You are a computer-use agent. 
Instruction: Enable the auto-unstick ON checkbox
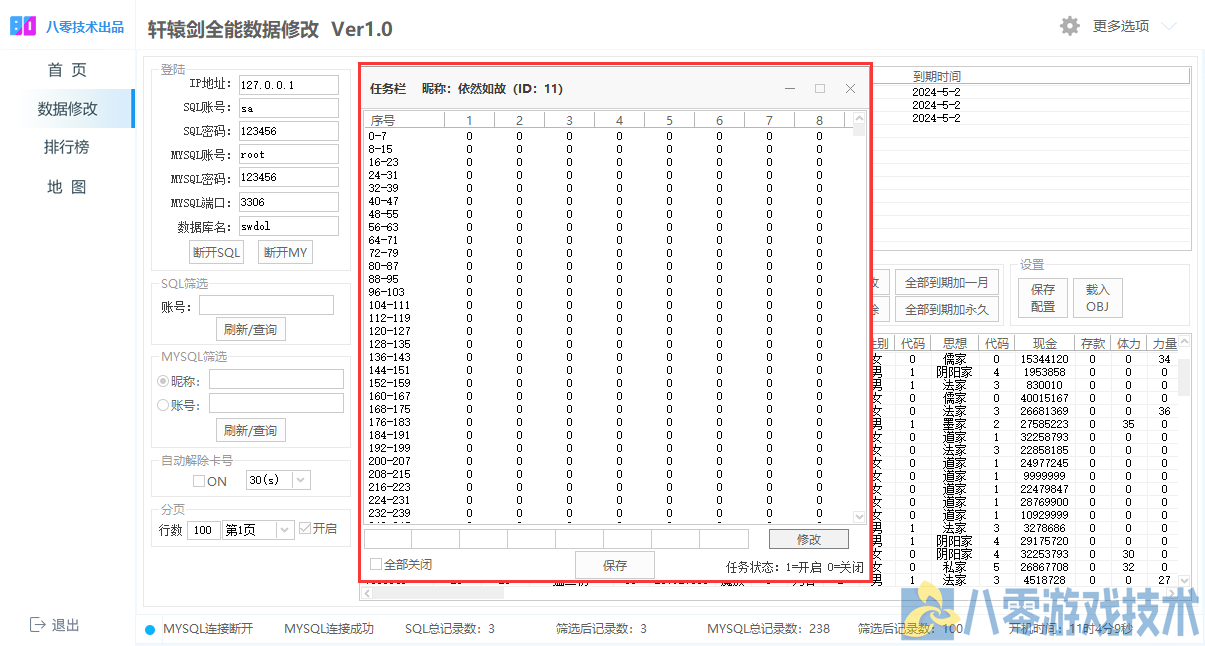click(199, 481)
